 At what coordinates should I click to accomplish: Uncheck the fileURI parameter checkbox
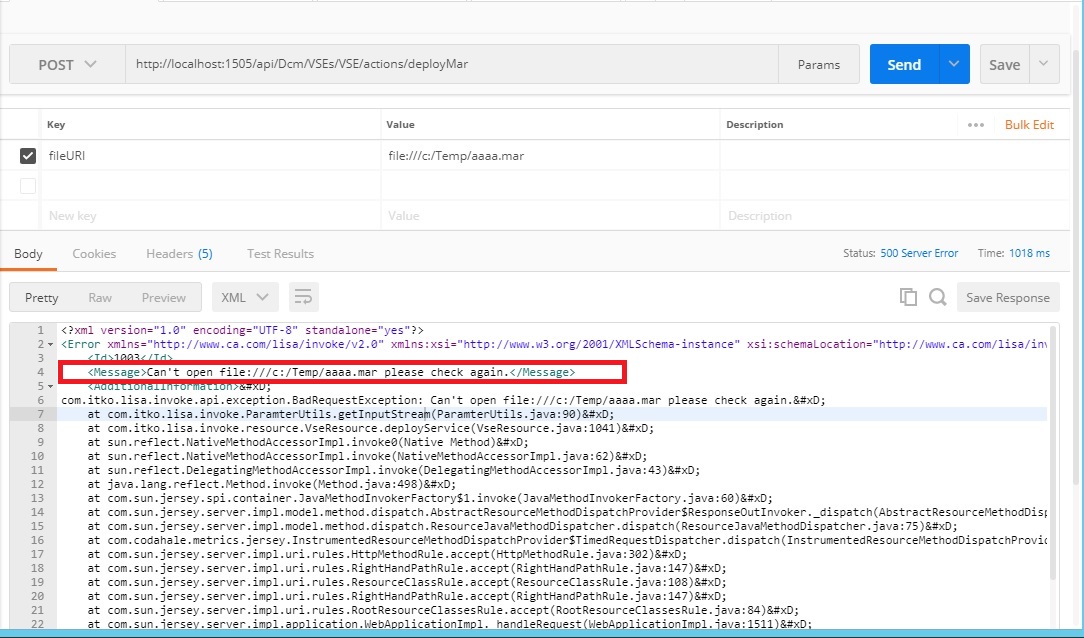pos(27,155)
